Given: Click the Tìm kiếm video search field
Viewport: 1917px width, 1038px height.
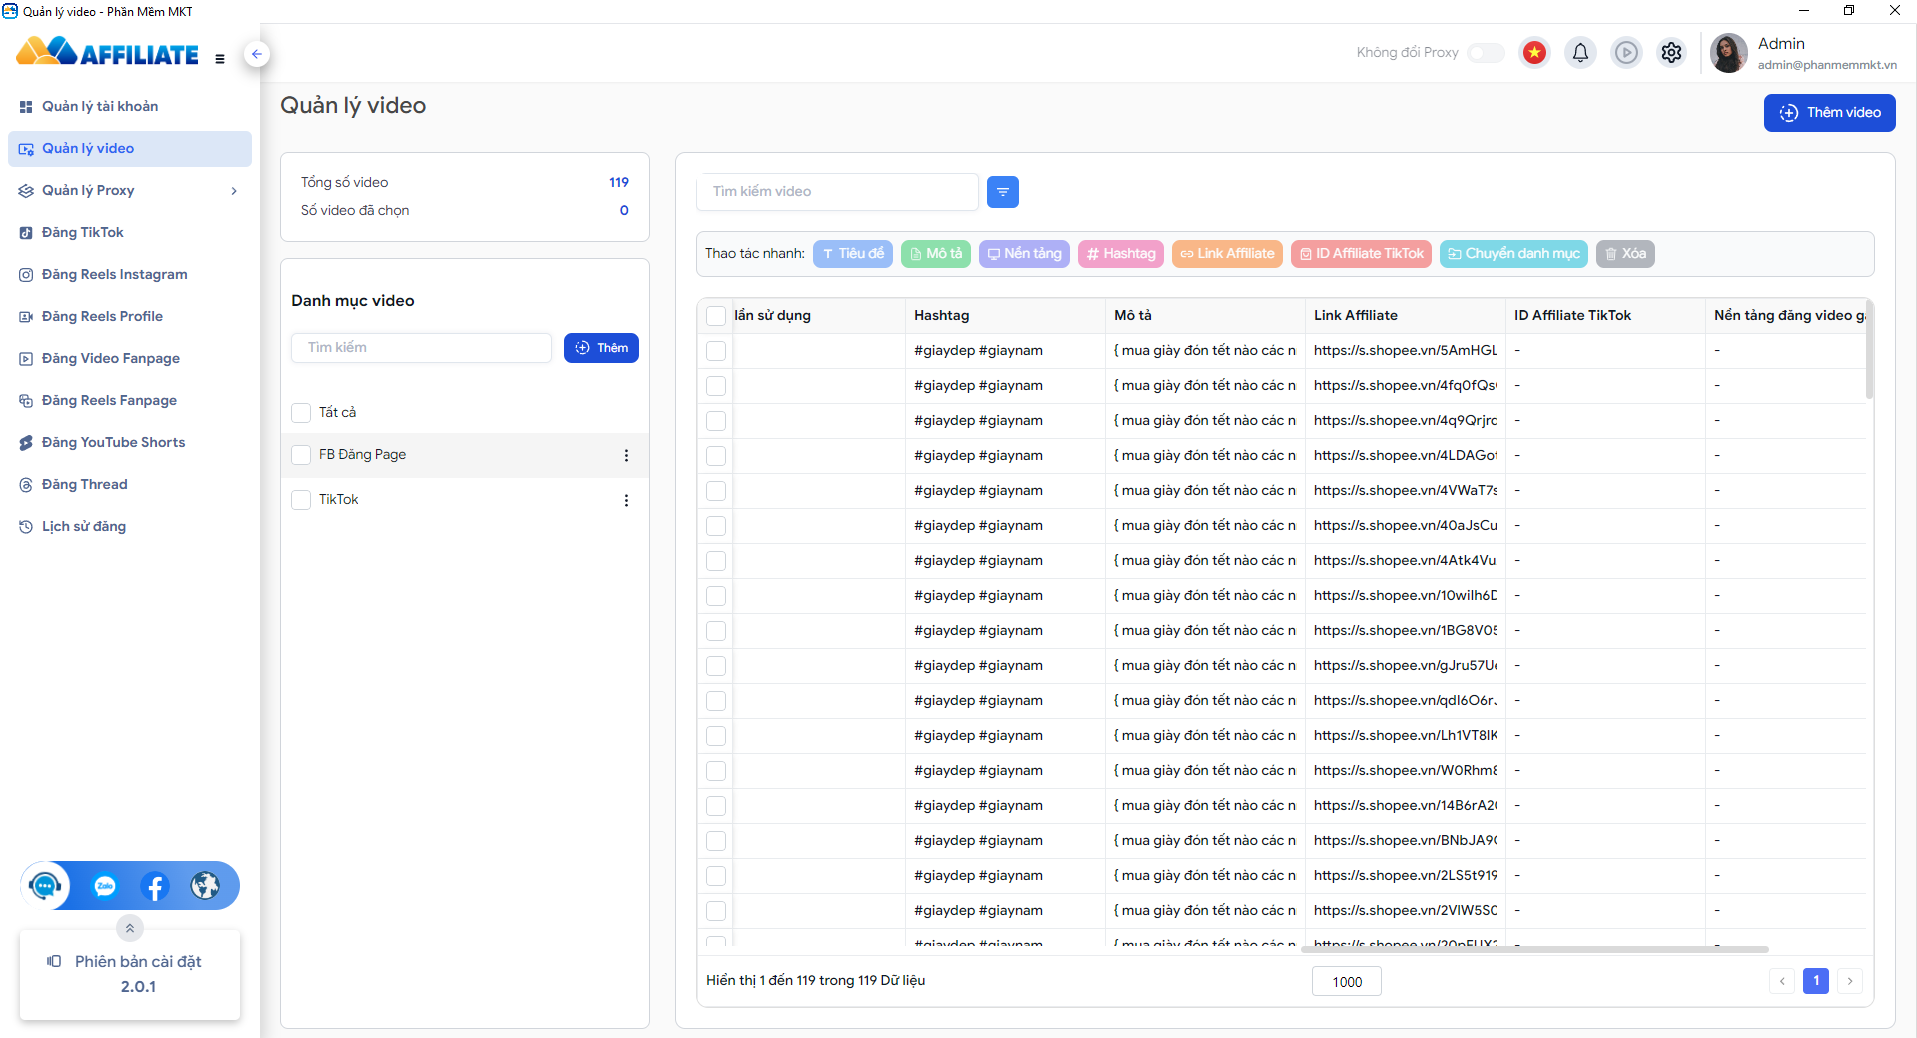Looking at the screenshot, I should 837,191.
